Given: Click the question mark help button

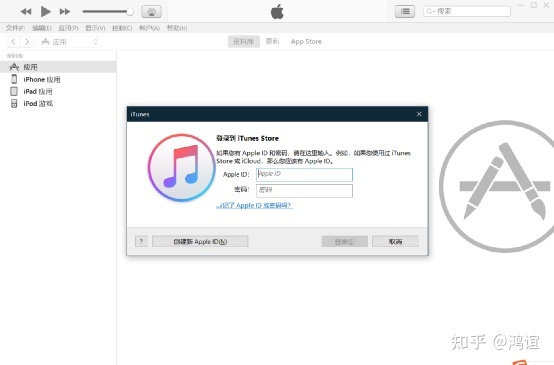Looking at the screenshot, I should 141,241.
